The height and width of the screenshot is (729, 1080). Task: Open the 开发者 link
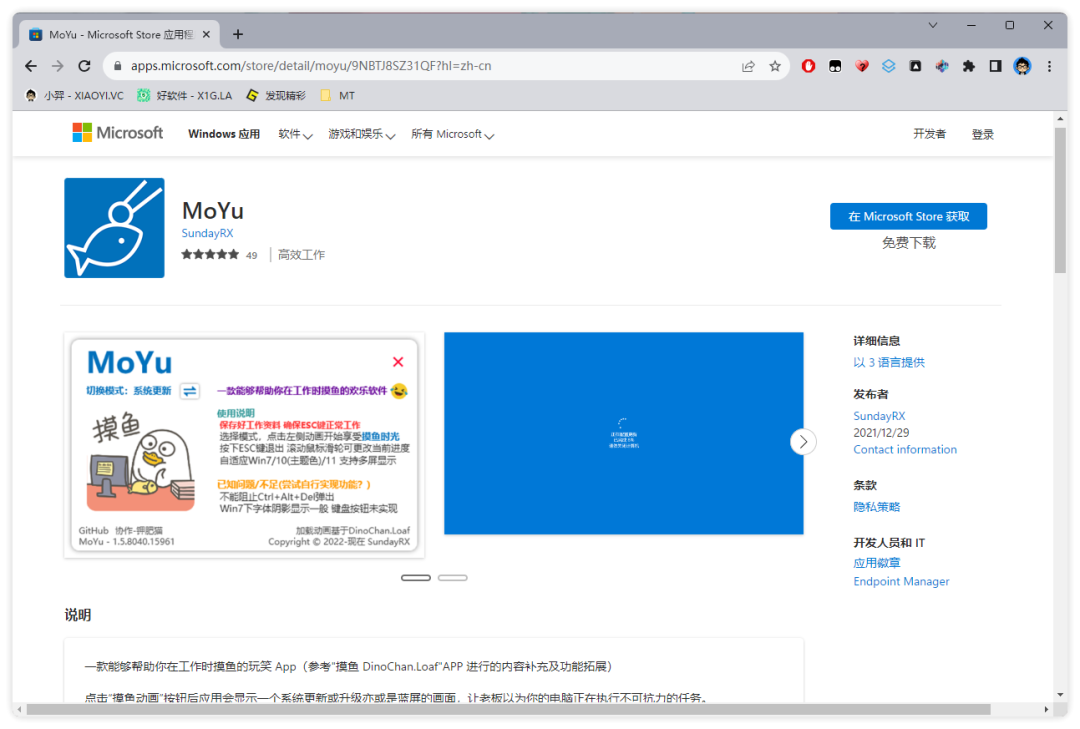(930, 134)
